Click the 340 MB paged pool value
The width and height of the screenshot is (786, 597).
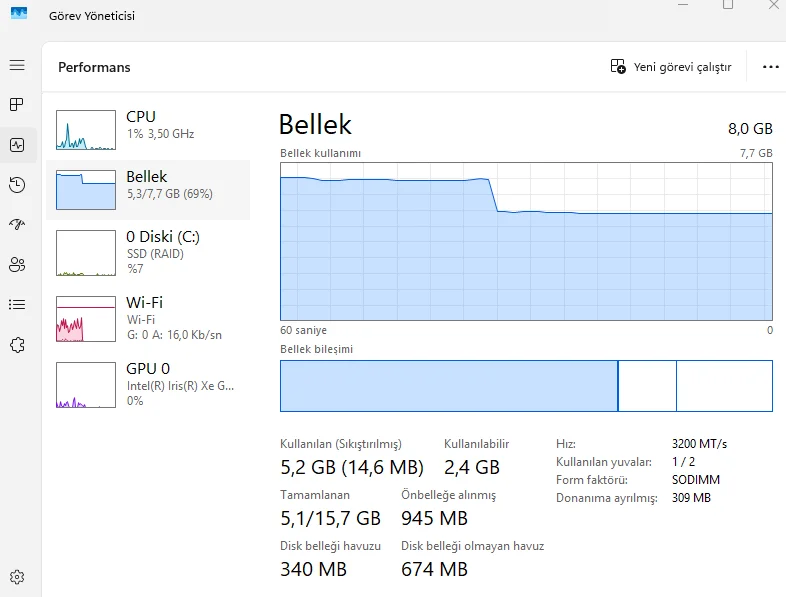tap(313, 569)
